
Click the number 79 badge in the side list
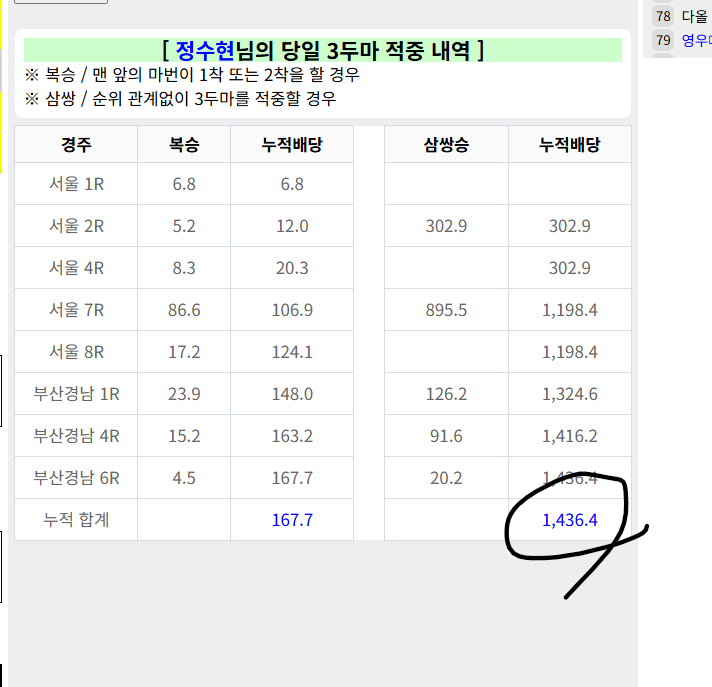click(663, 40)
